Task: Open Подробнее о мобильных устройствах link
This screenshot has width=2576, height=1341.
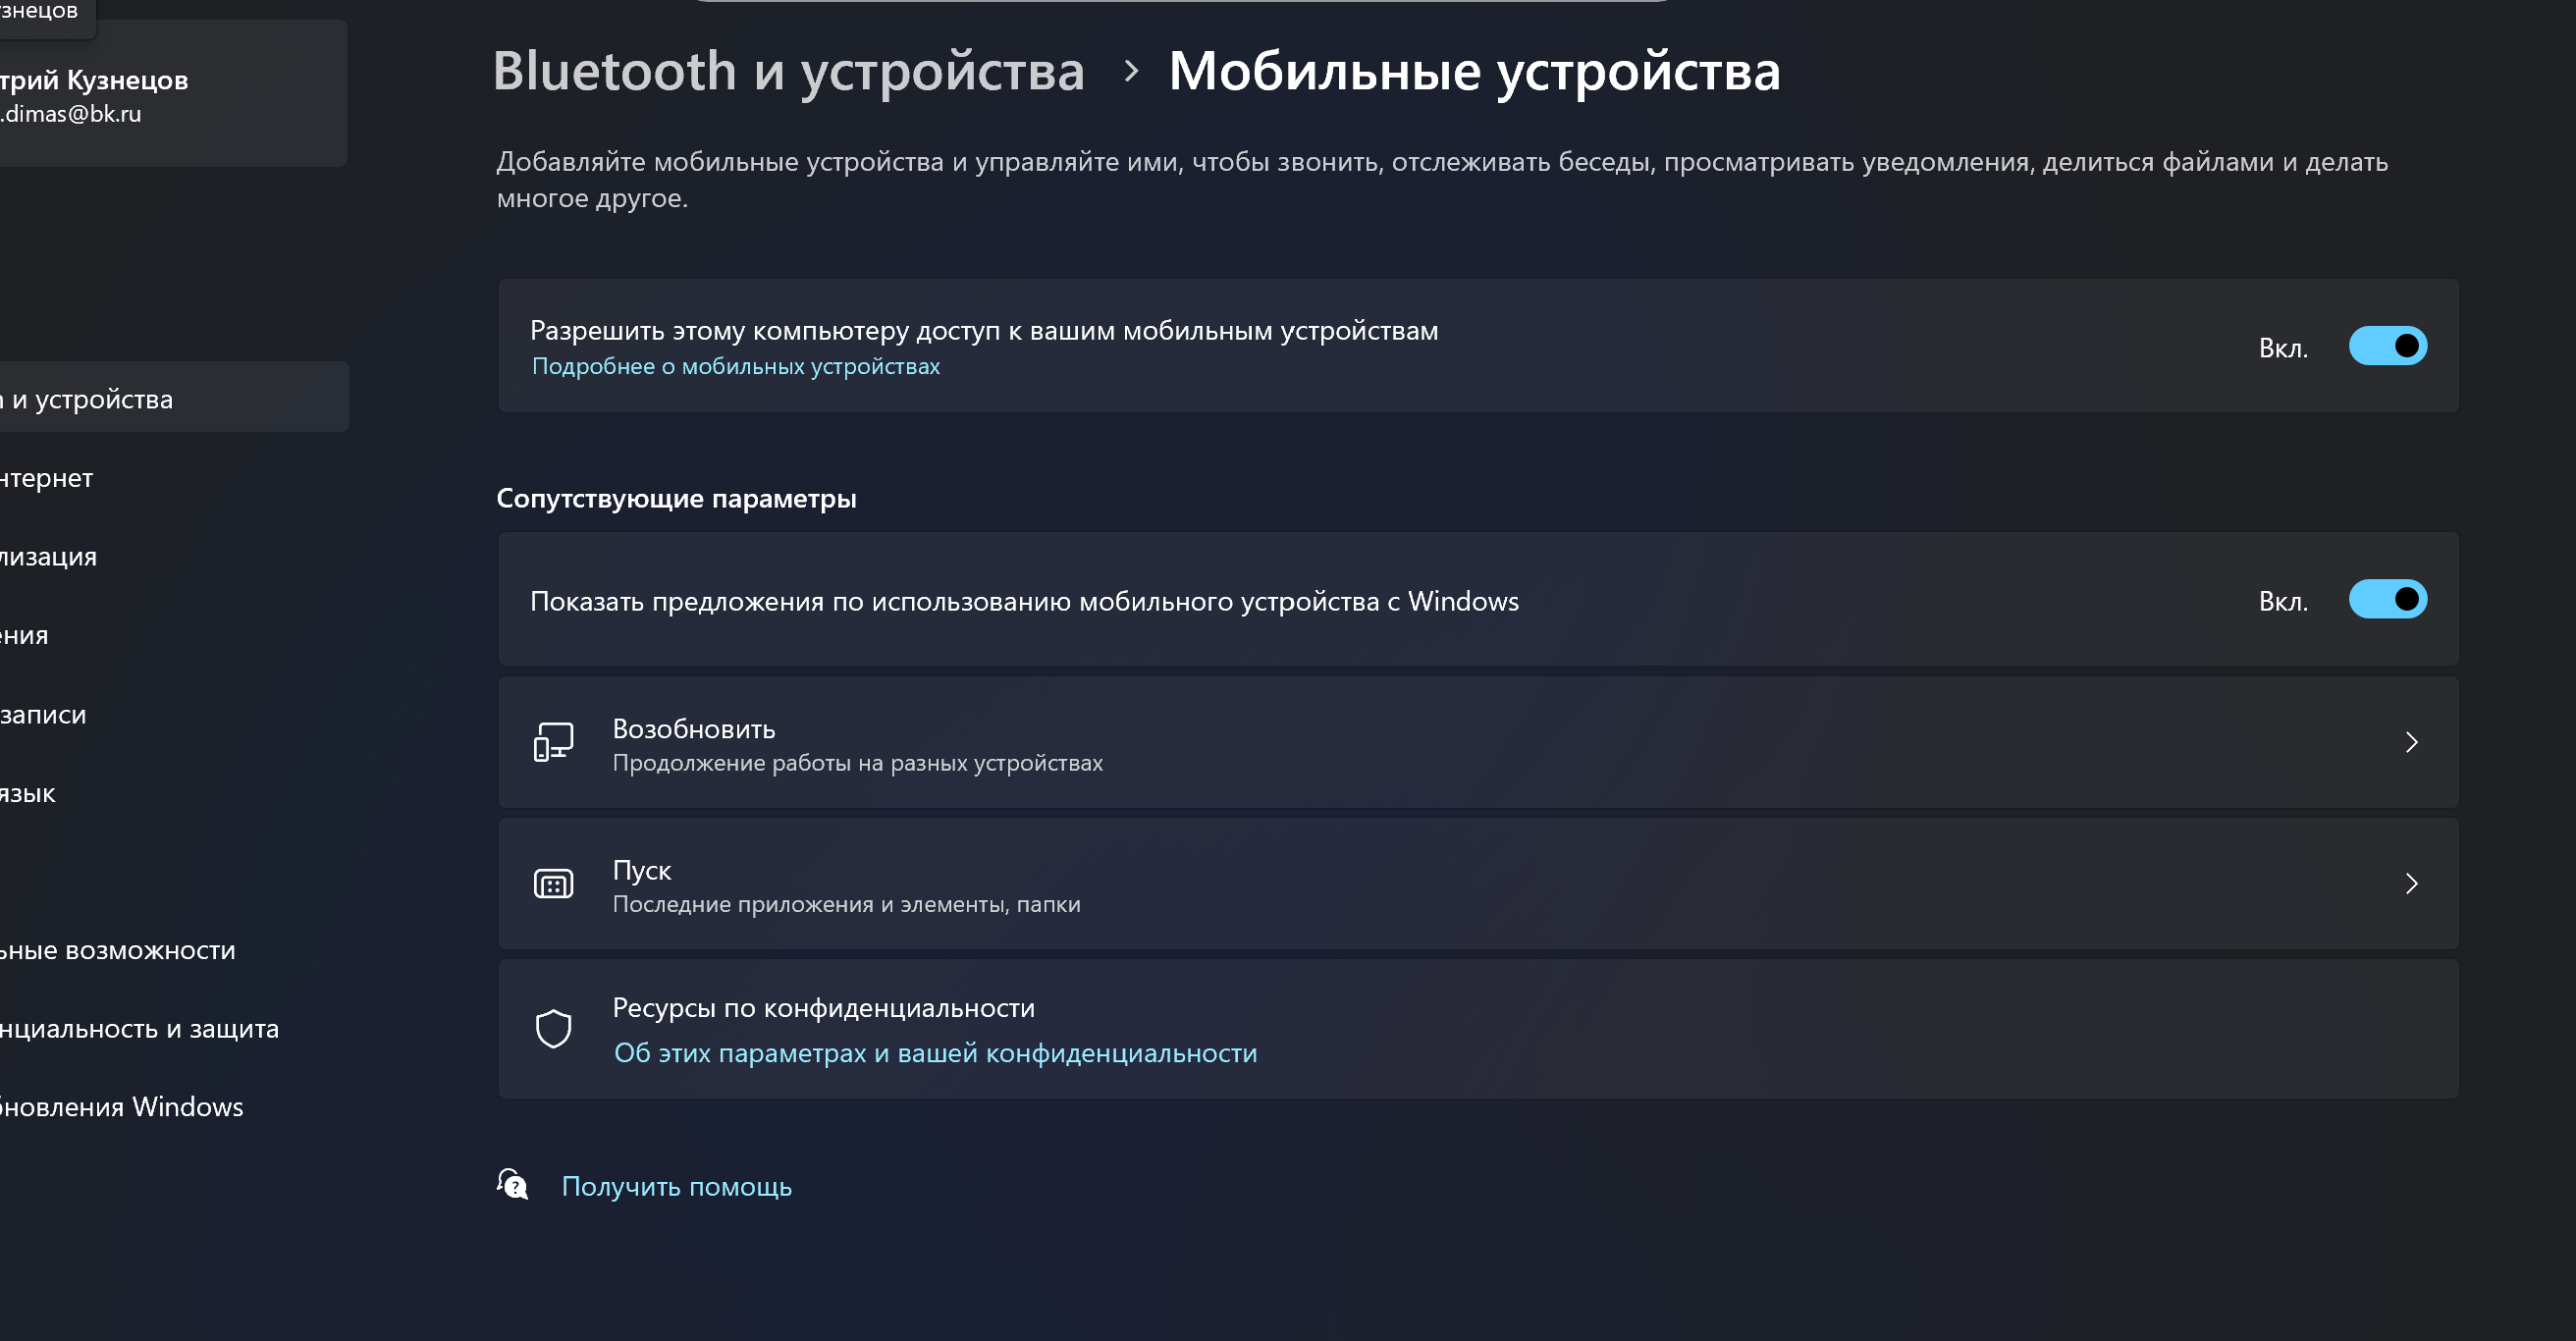Action: coord(735,366)
